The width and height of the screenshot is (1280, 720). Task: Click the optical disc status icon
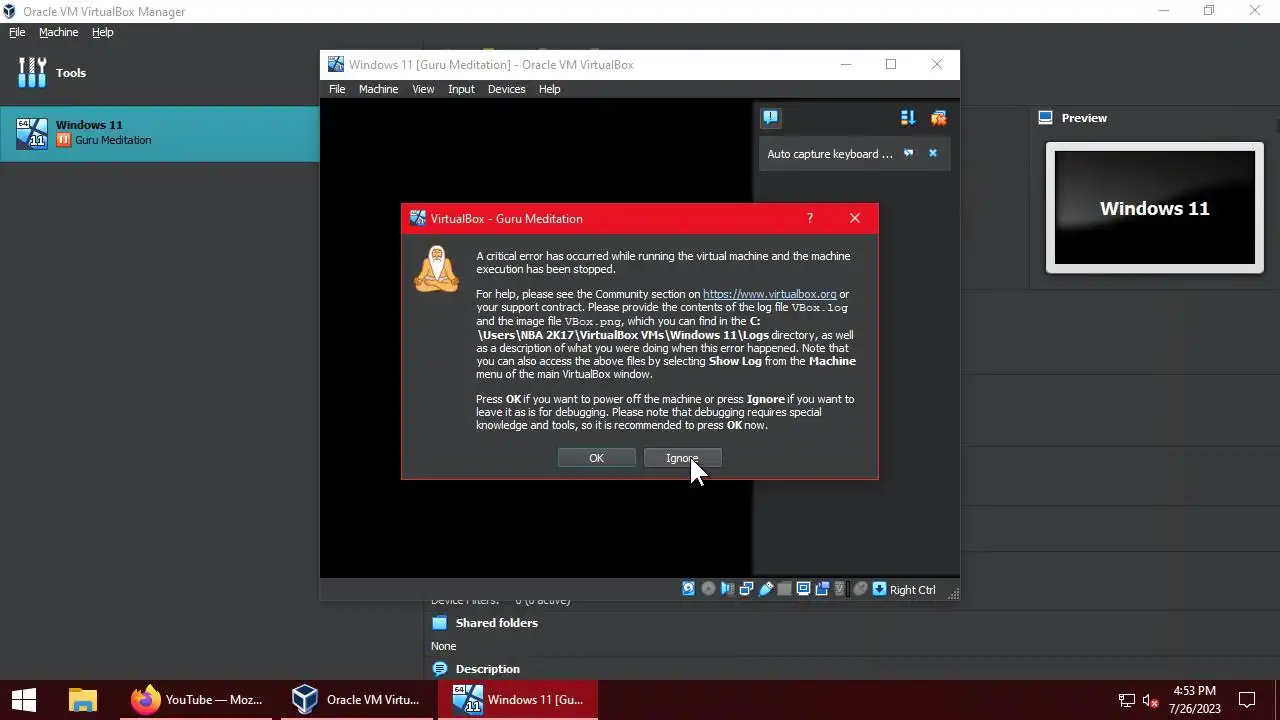[x=708, y=589]
